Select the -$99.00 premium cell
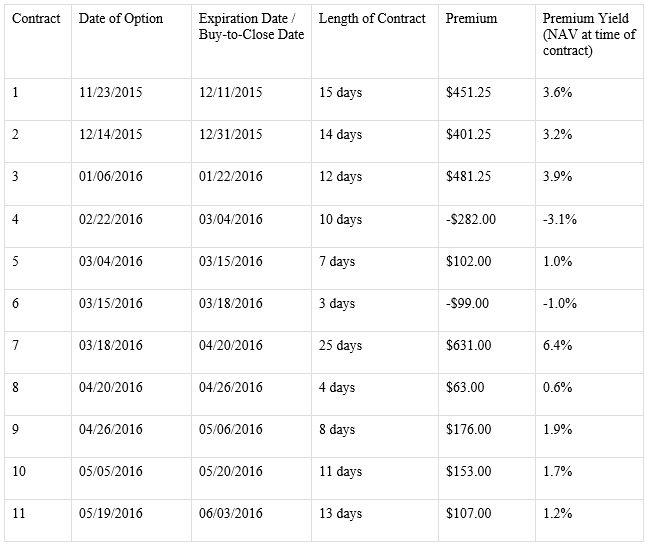This screenshot has width=647, height=545. (x=467, y=304)
